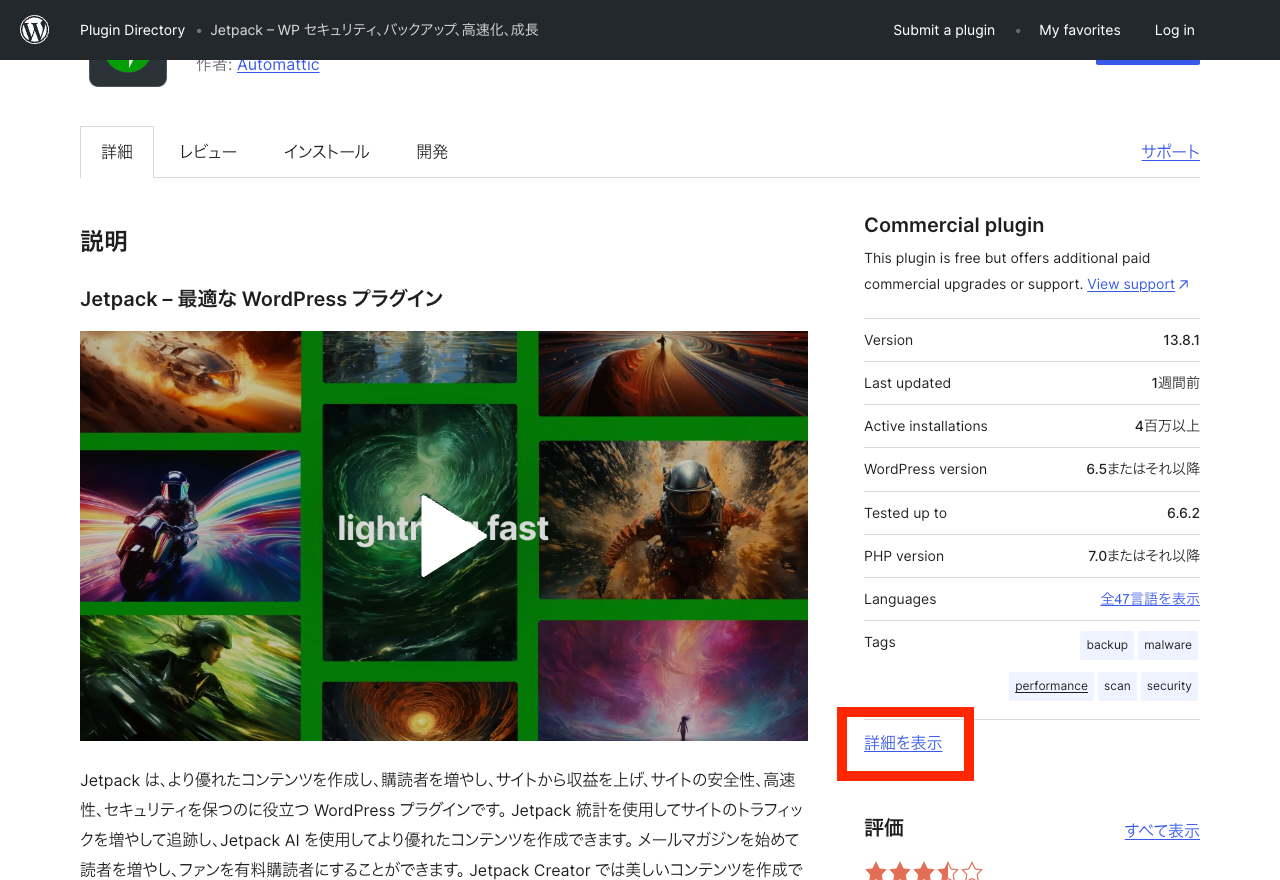Click the performance tag
The image size is (1280, 880).
[1051, 686]
